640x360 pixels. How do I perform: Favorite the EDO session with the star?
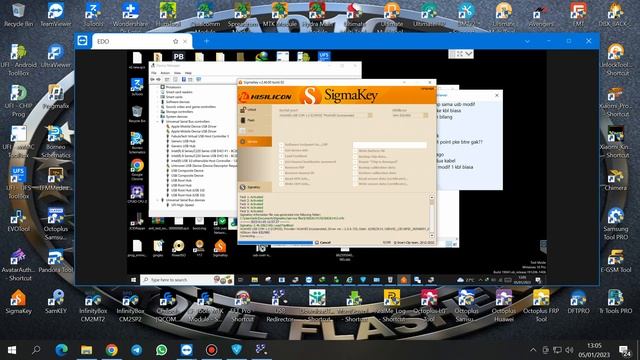coord(176,41)
